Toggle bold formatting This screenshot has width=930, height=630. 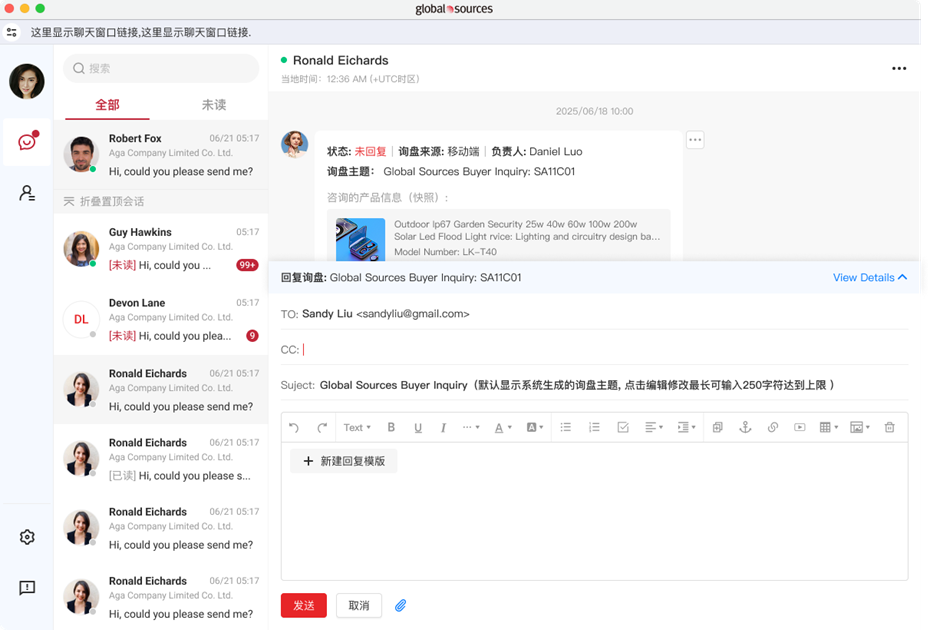[391, 427]
